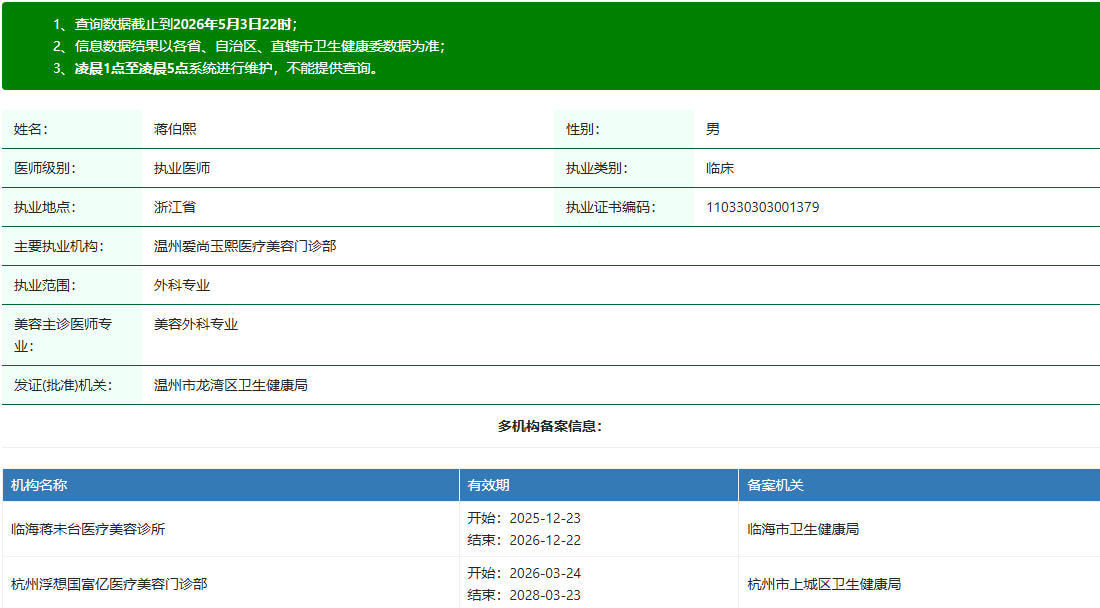Click the 执业证书编码 label
Viewport: 1100px width, 608px height.
click(x=611, y=208)
